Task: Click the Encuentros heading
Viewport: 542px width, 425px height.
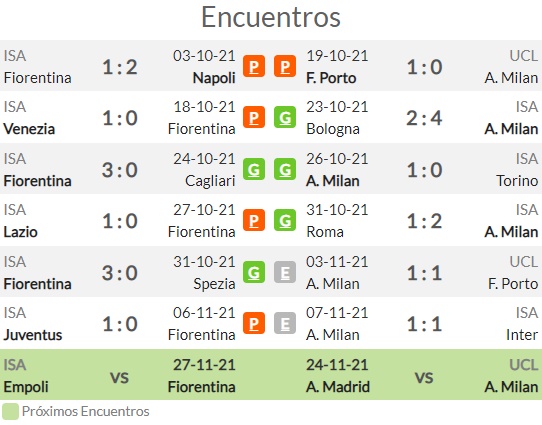Action: point(271,17)
